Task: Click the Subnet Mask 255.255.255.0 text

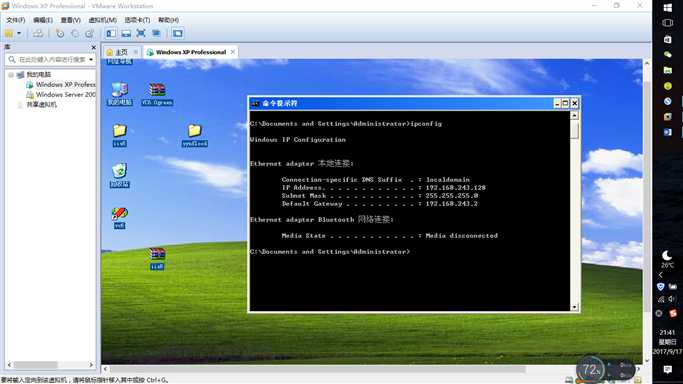Action: pos(451,196)
